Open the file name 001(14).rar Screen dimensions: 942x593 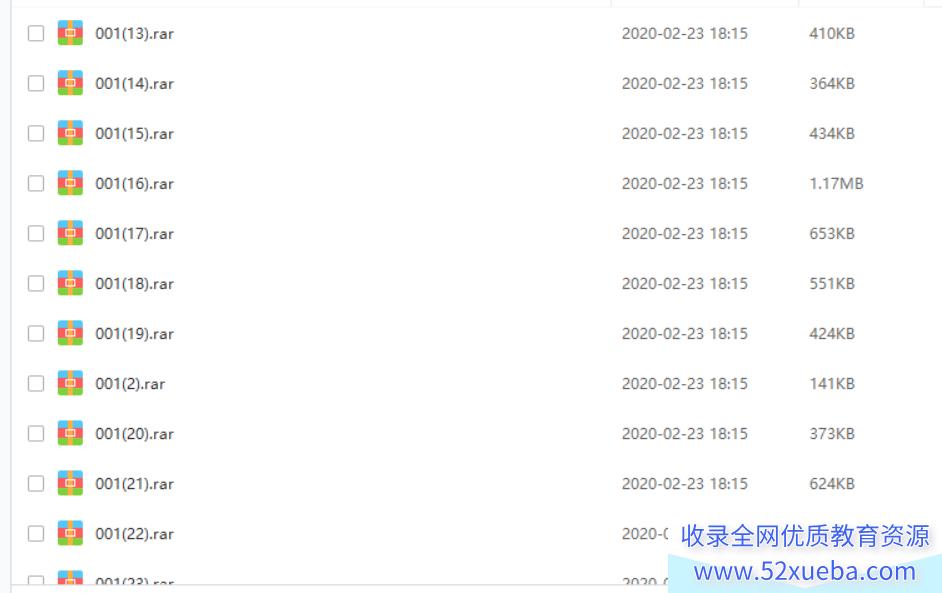pos(135,84)
